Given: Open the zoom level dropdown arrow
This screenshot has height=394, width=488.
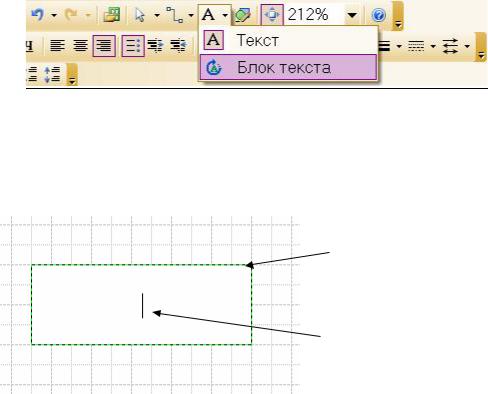Looking at the screenshot, I should pos(352,15).
